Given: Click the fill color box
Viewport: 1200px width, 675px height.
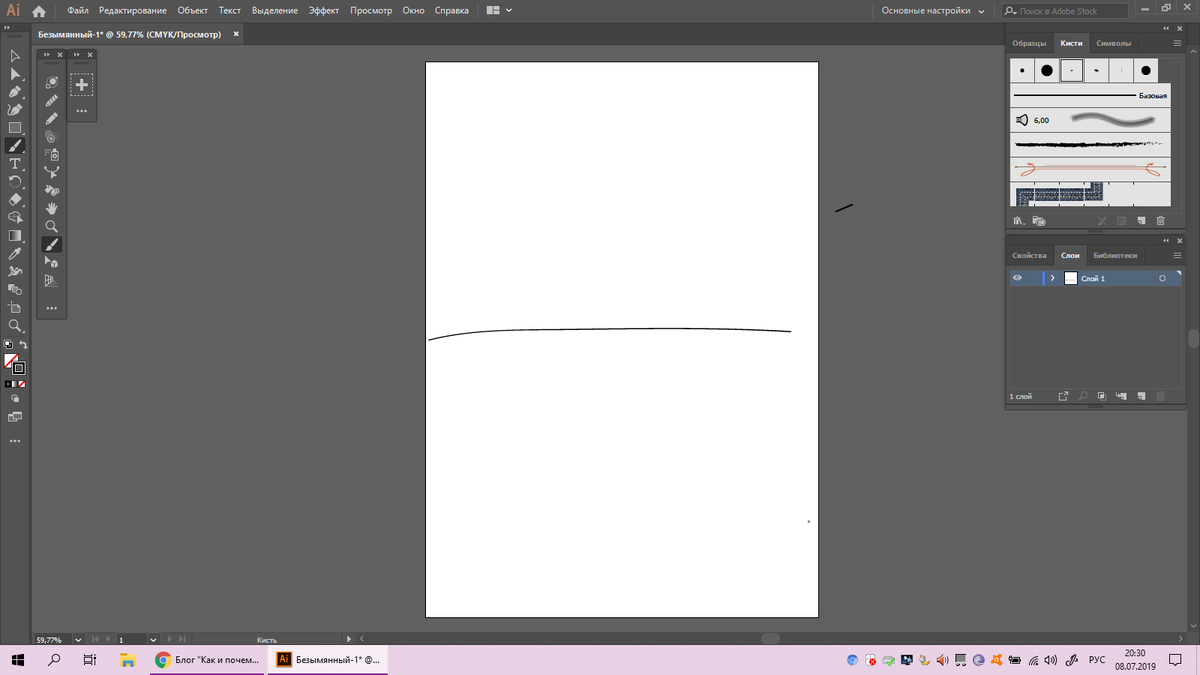Looking at the screenshot, I should click(11, 360).
